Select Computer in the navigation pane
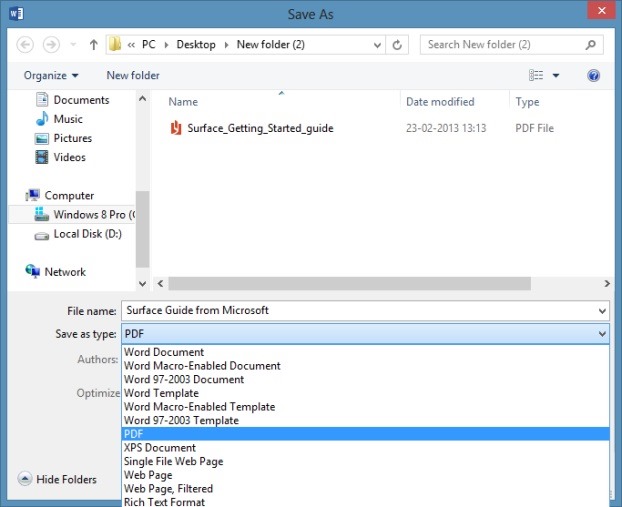This screenshot has width=622, height=507. coord(69,195)
